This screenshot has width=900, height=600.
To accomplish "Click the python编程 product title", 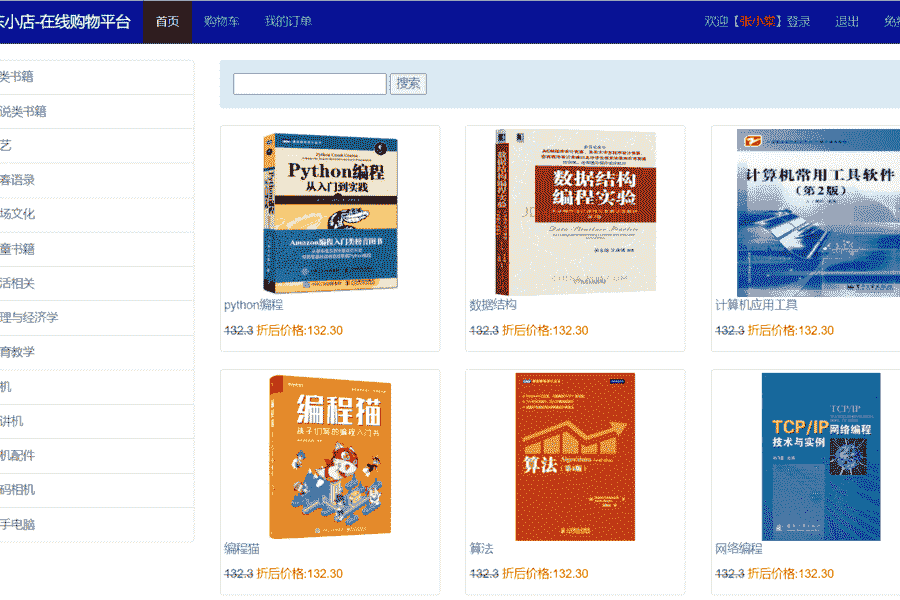I will click(x=254, y=305).
